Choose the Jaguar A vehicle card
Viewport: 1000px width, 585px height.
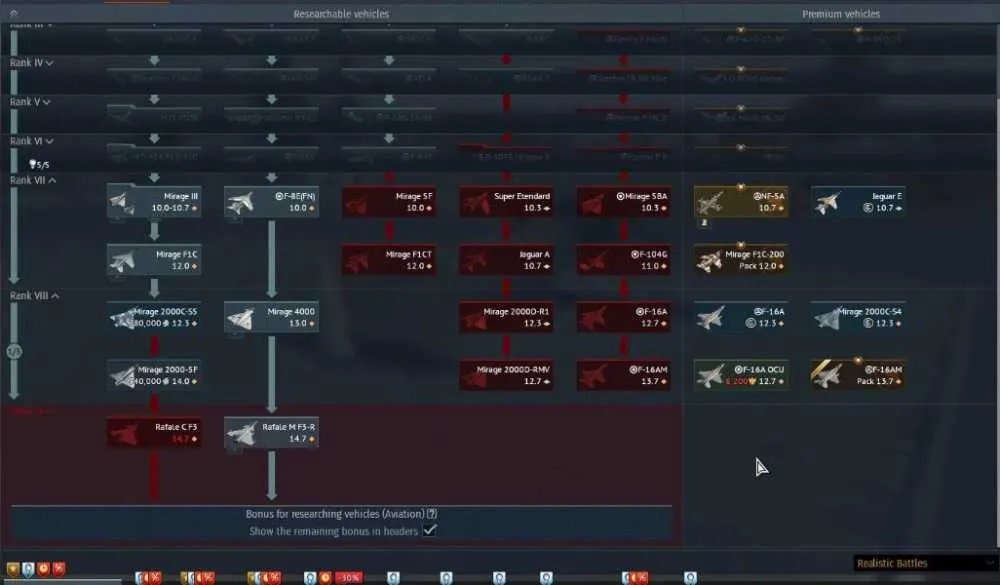[506, 260]
